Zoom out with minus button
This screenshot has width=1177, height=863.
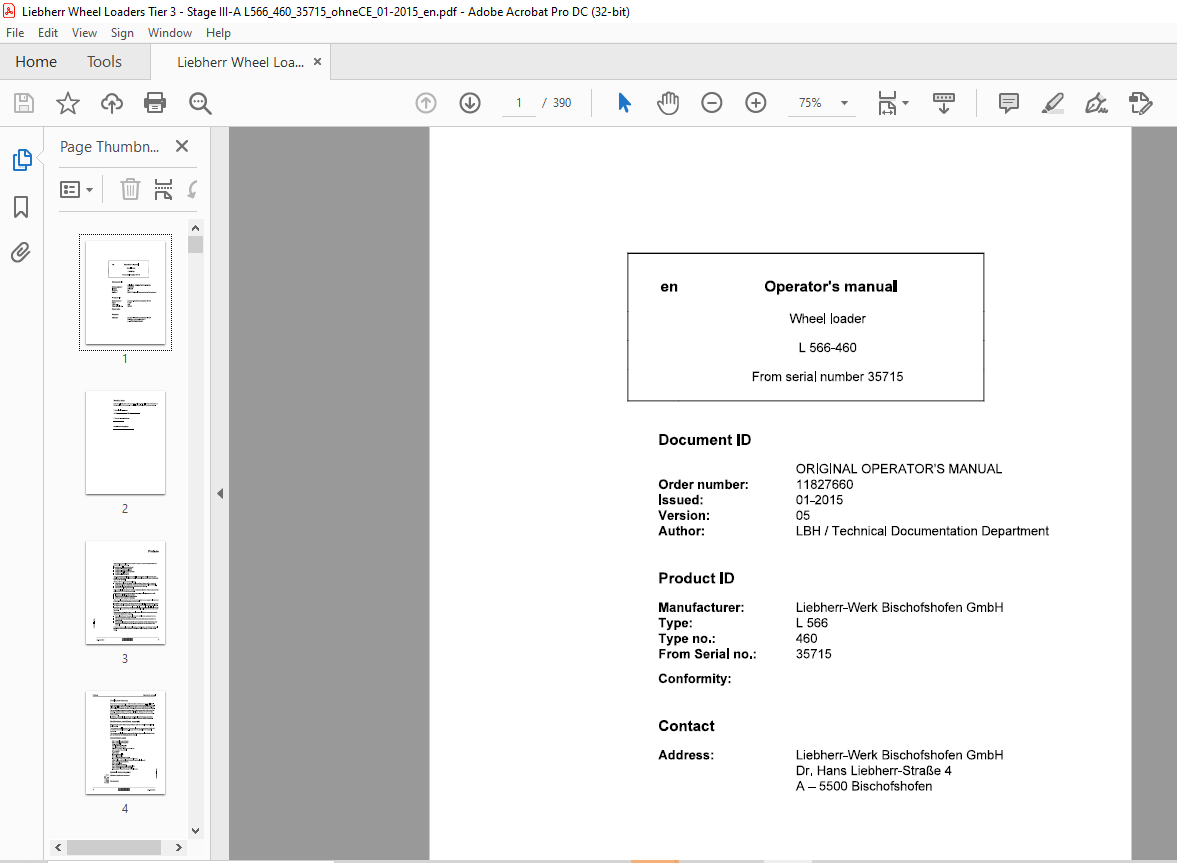coord(712,103)
